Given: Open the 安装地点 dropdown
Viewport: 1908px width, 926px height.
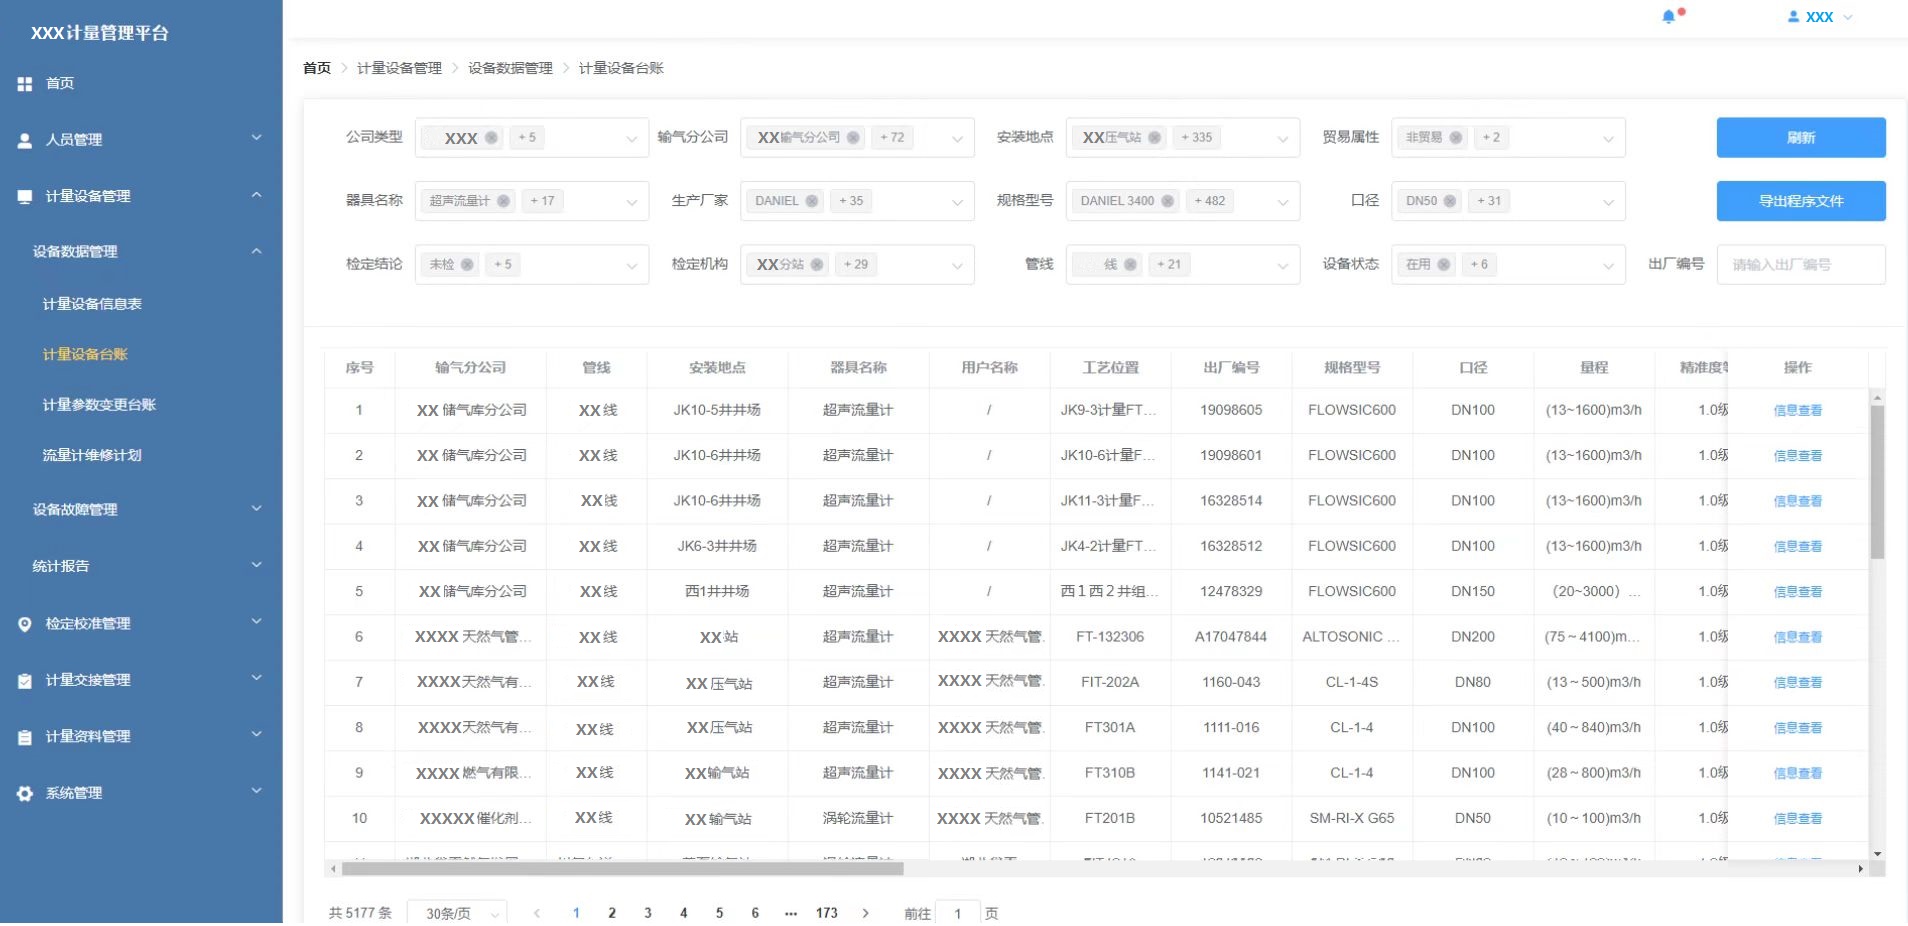Looking at the screenshot, I should (1183, 138).
